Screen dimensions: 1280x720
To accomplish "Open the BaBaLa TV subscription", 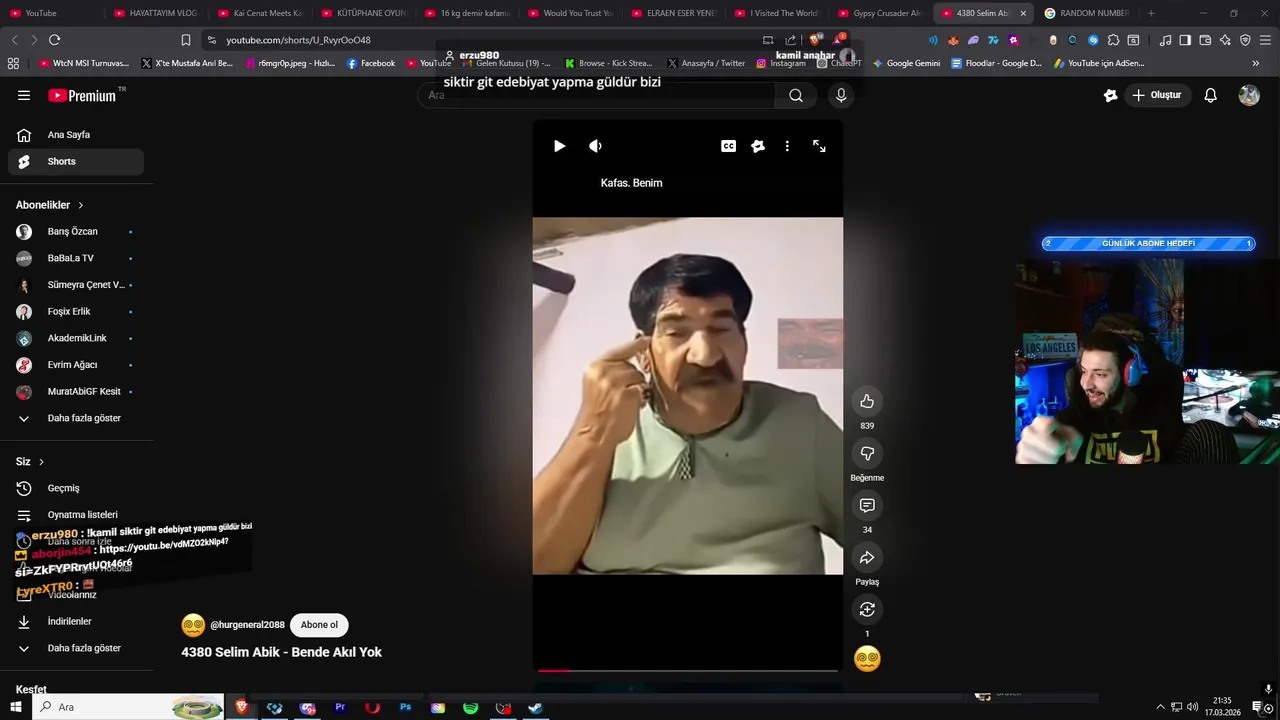I will 76,258.
